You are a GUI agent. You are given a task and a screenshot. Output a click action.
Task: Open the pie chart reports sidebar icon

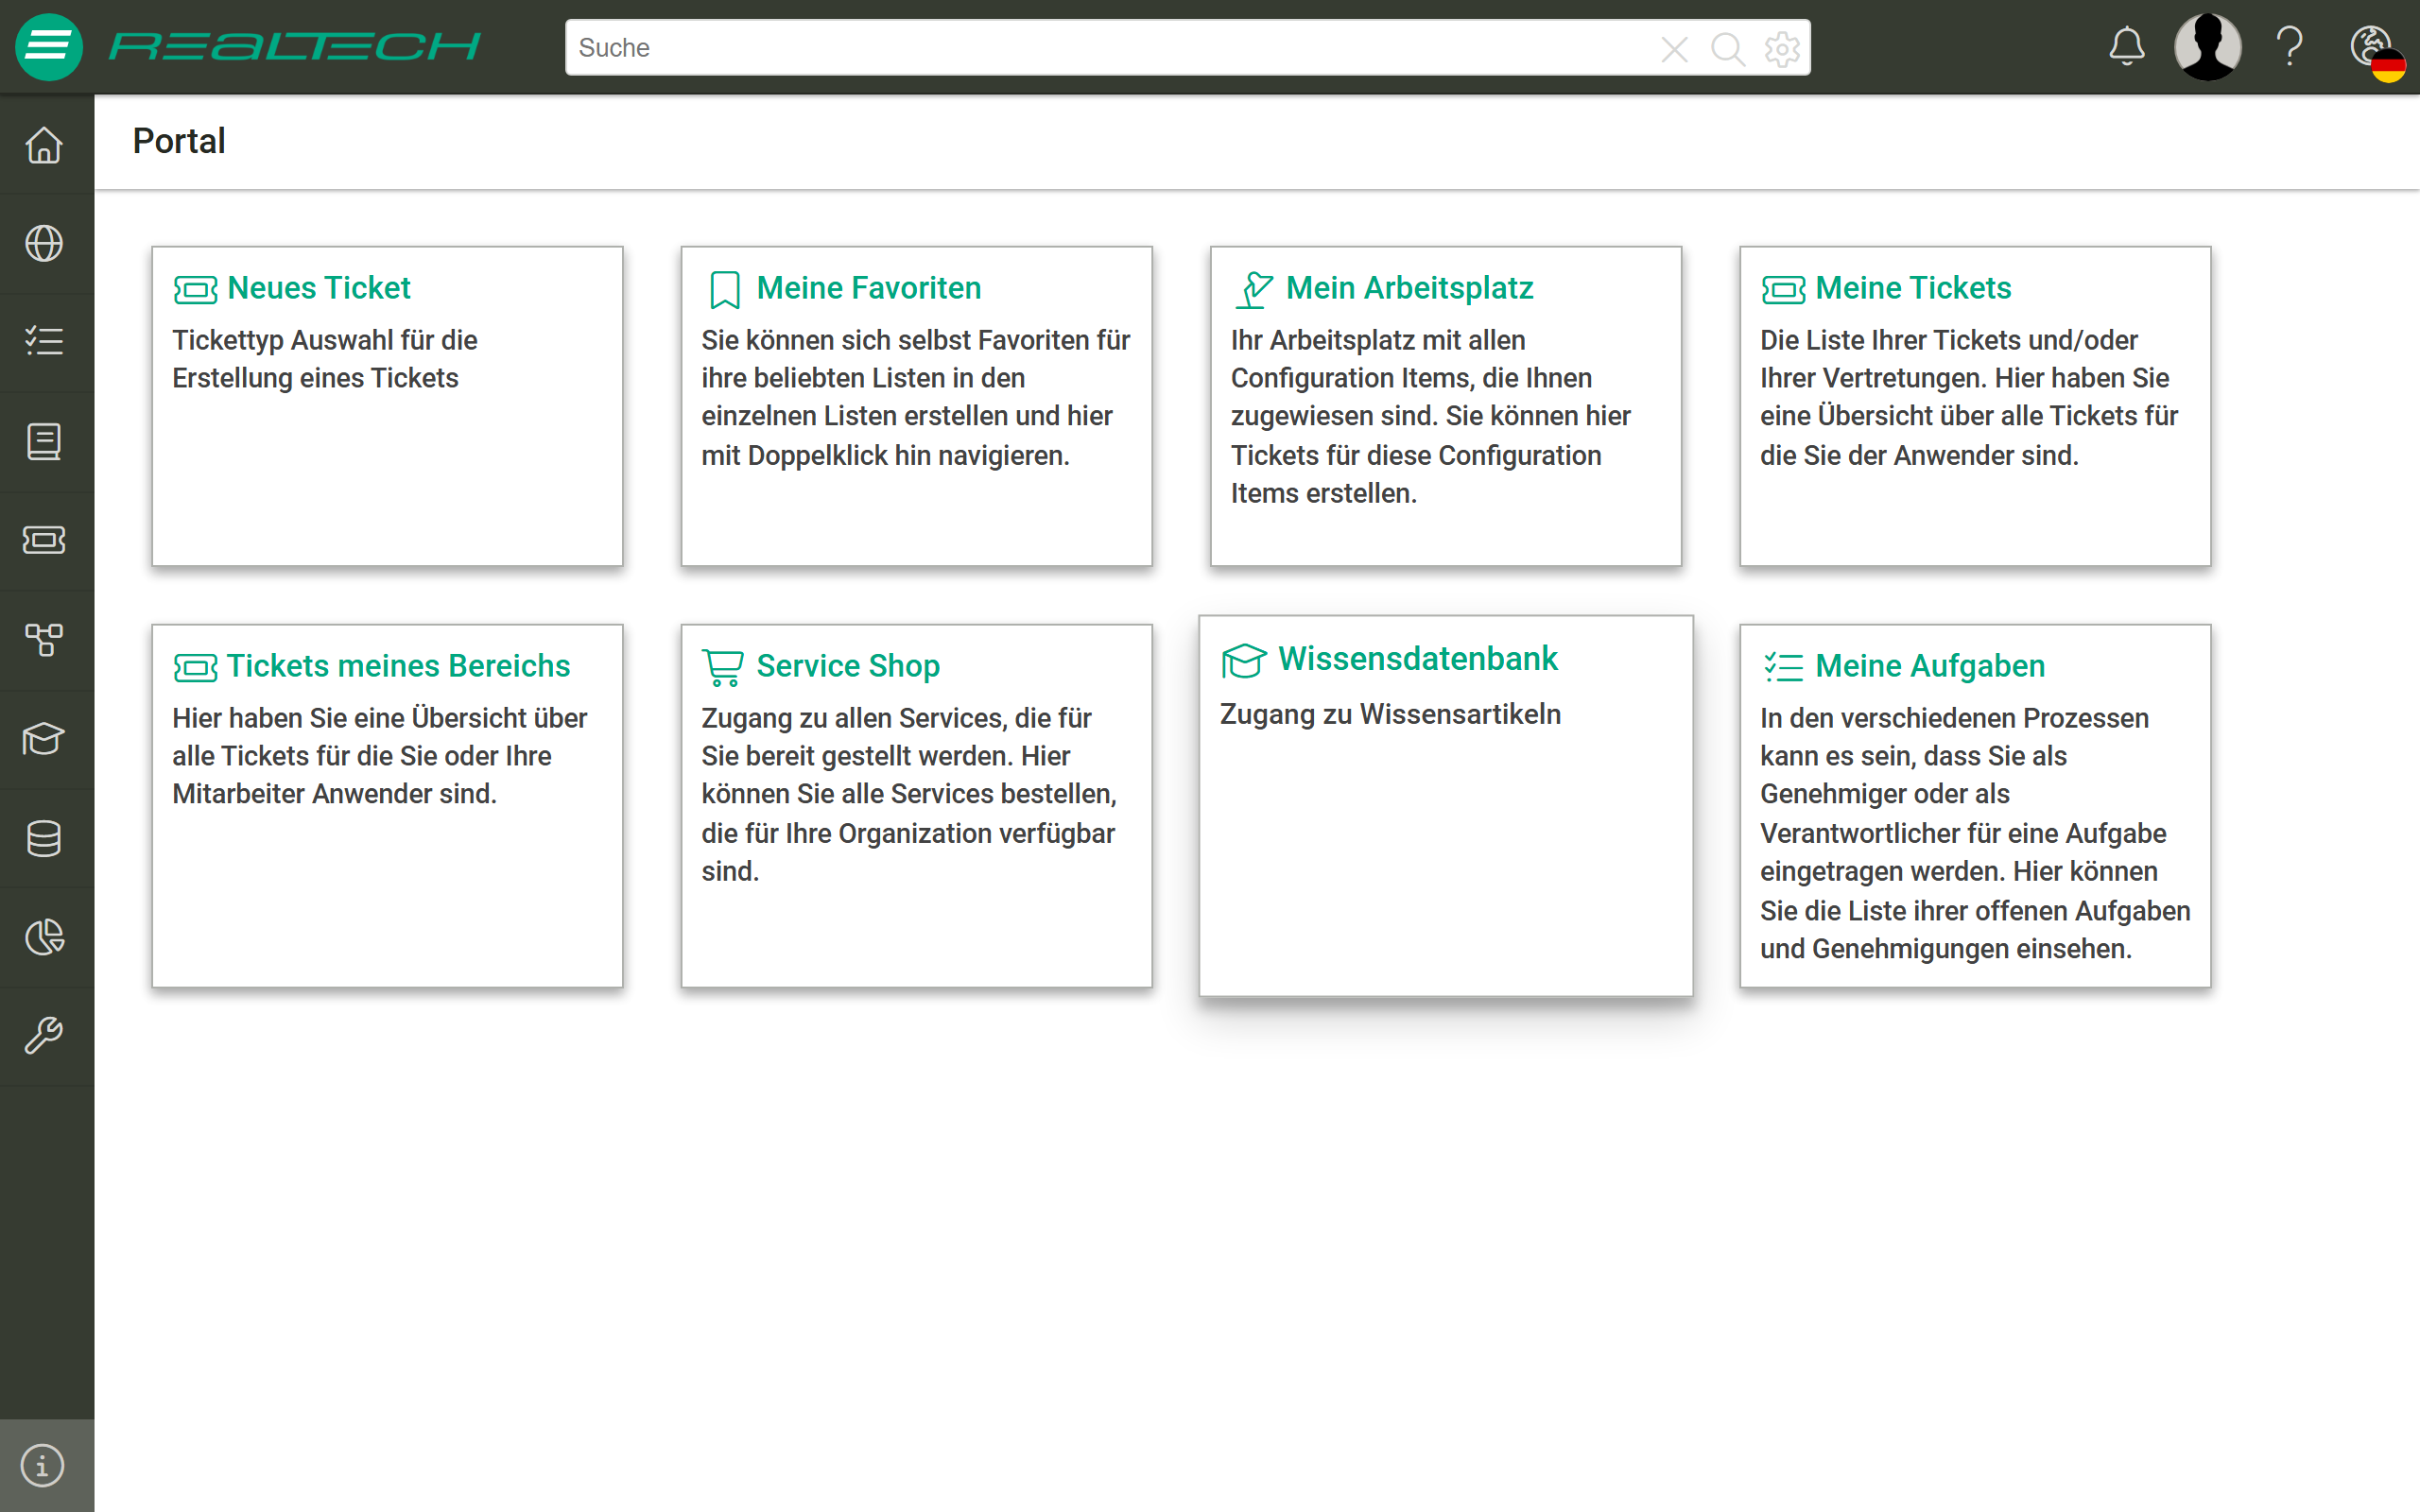coord(44,937)
